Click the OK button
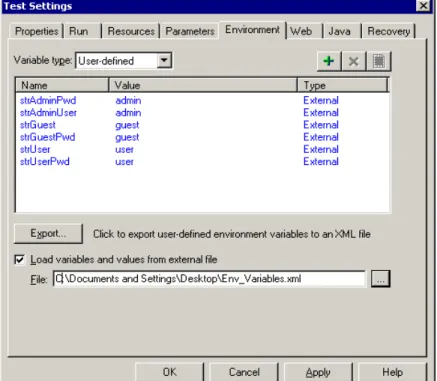The width and height of the screenshot is (437, 381). (x=169, y=372)
